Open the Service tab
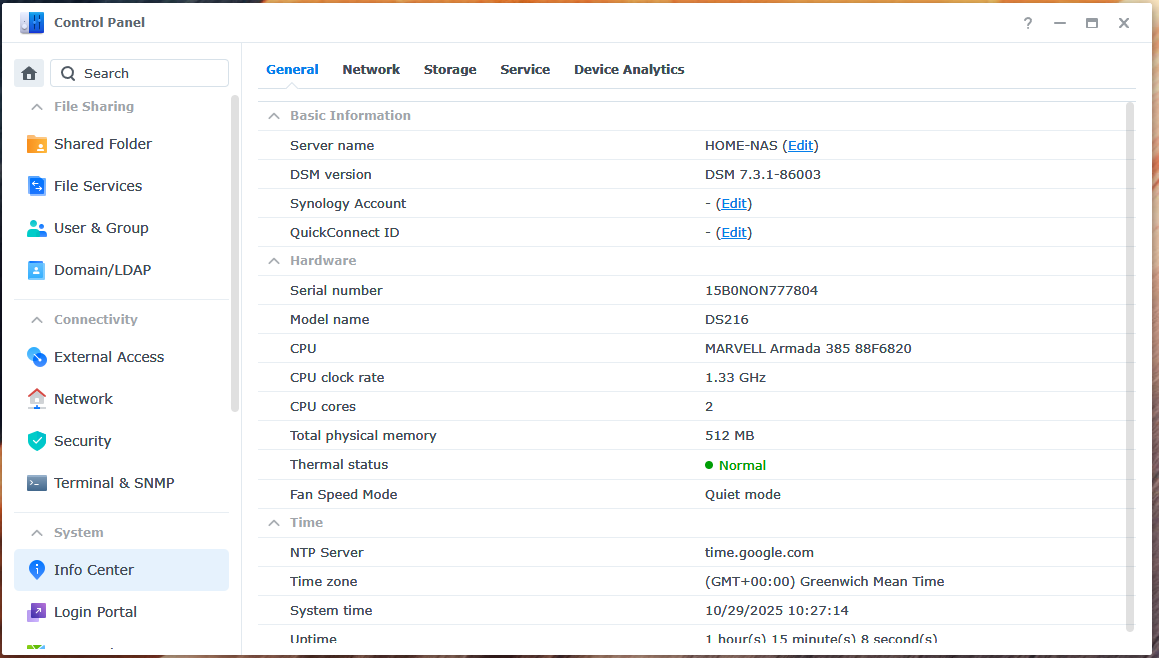This screenshot has height=658, width=1159. (x=525, y=69)
